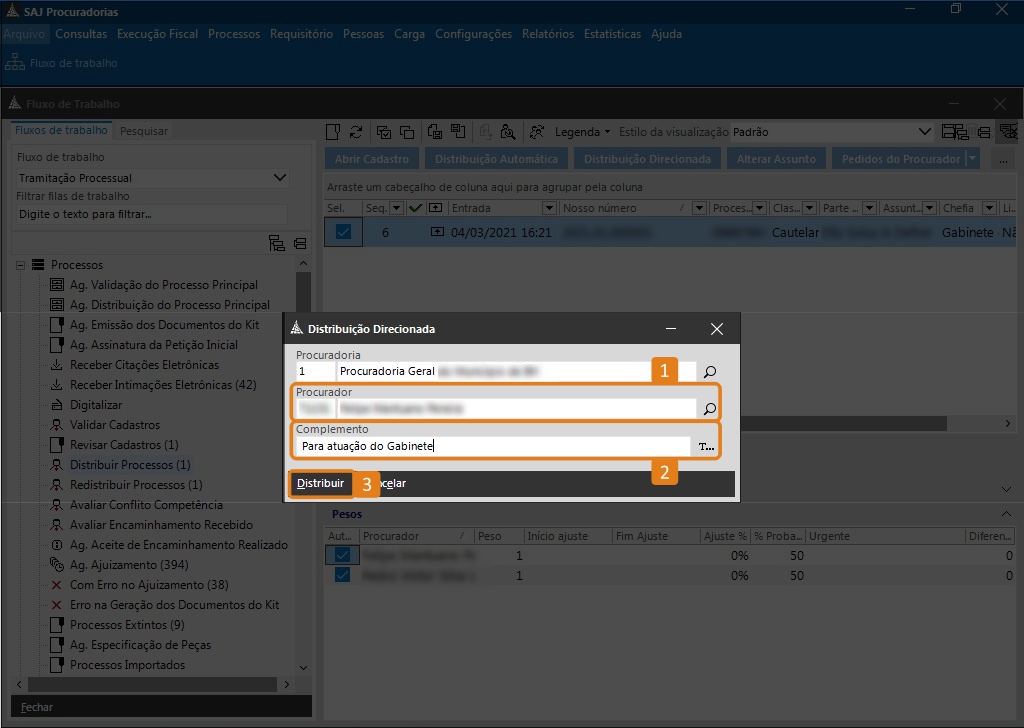Click the Digitalizar queue icon
Viewport: 1024px width, 728px height.
pyautogui.click(x=57, y=405)
